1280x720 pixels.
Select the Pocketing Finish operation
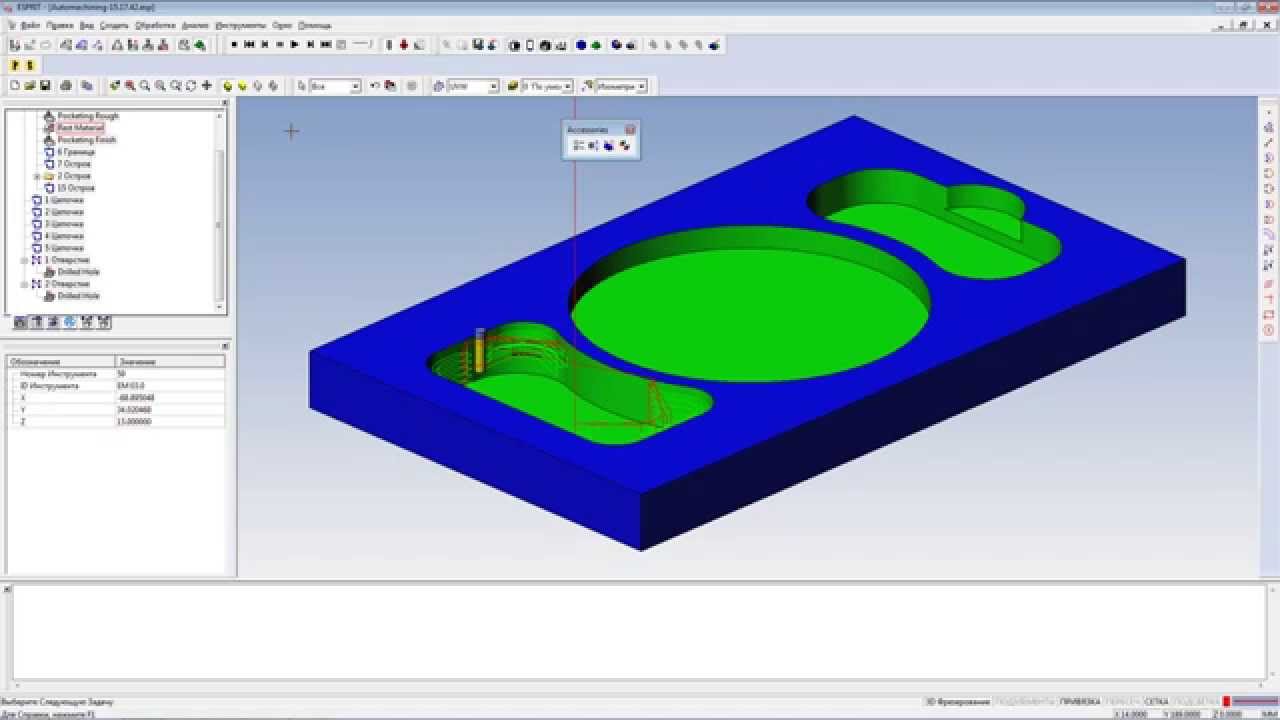(86, 140)
